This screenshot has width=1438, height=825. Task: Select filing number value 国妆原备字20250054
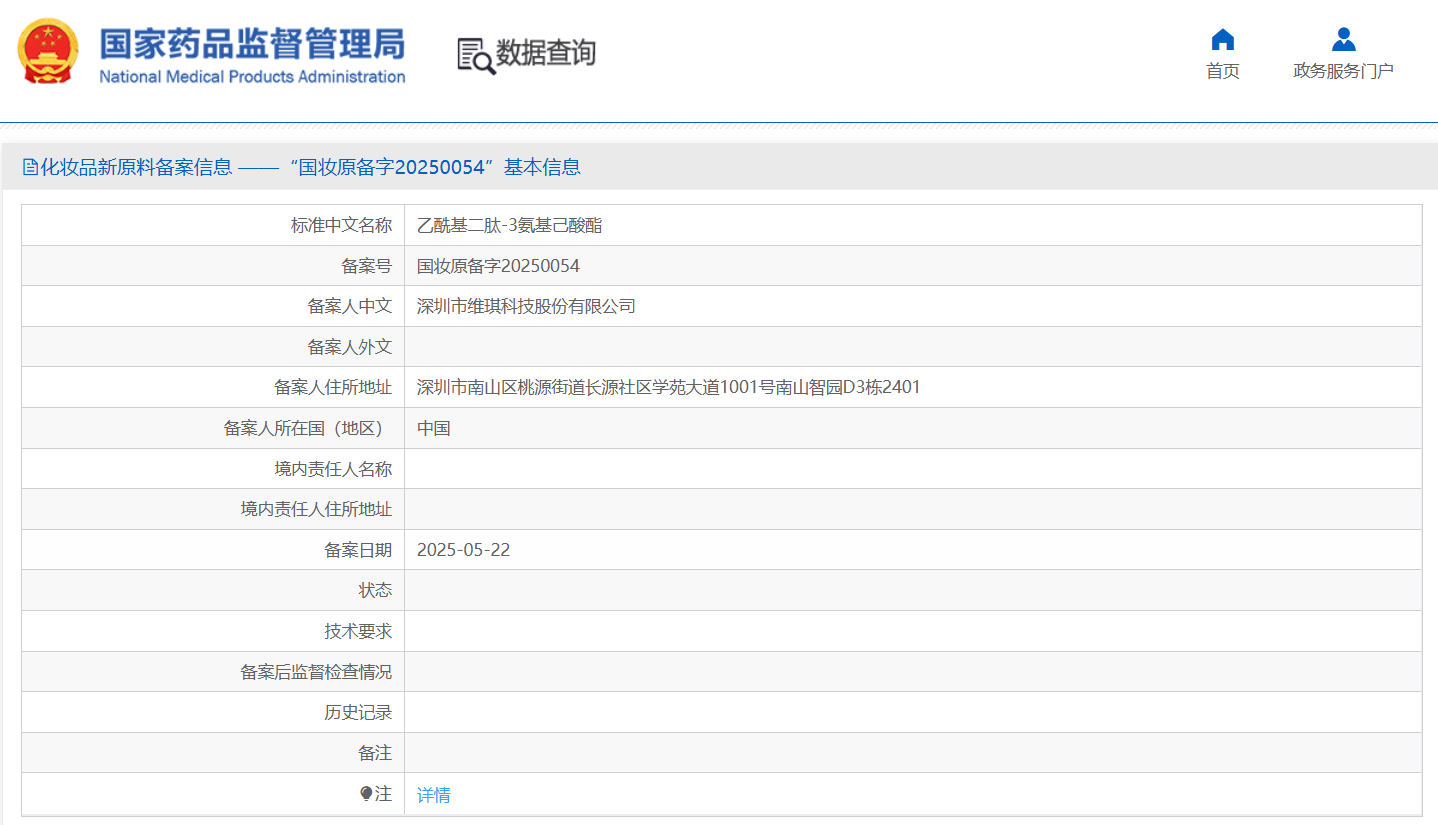[x=498, y=266]
